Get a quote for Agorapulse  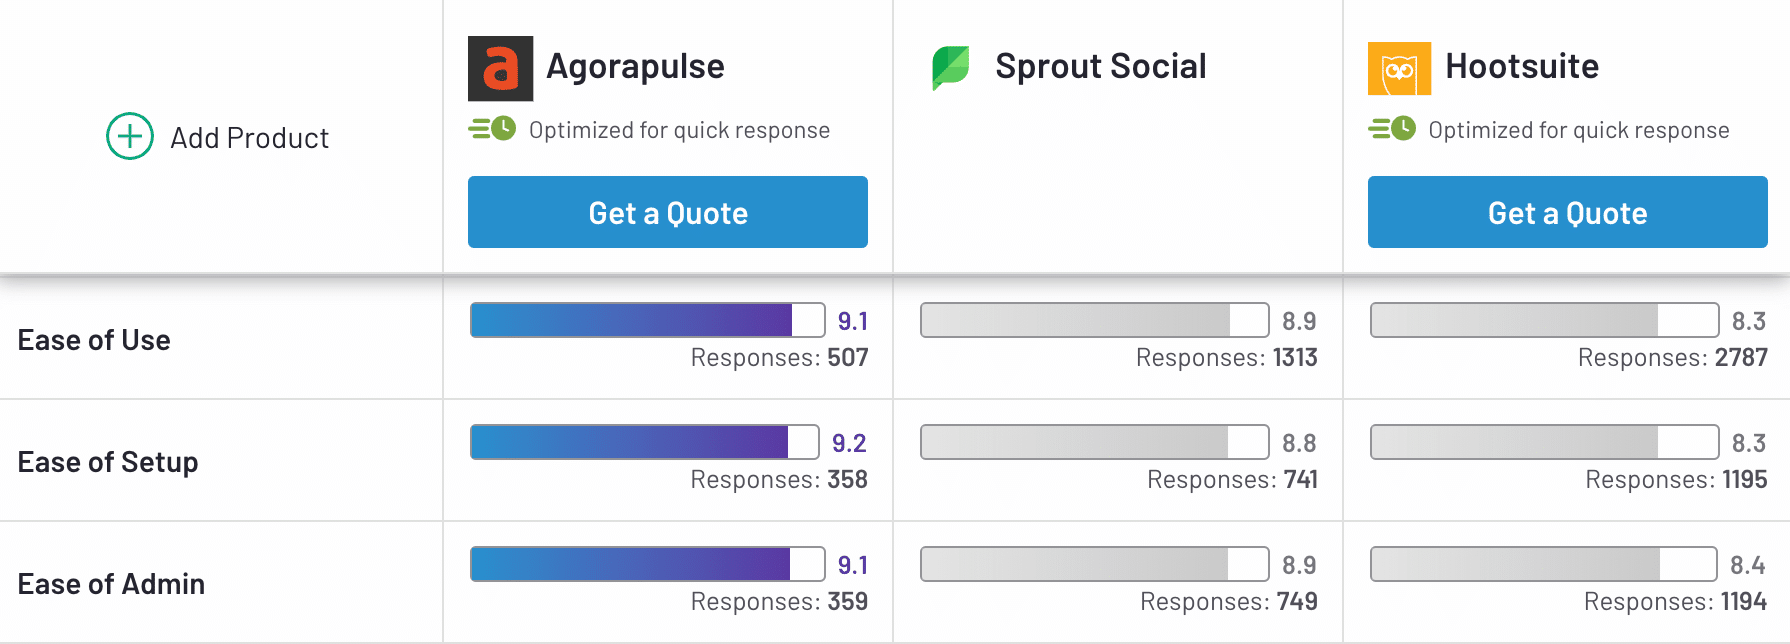coord(668,212)
